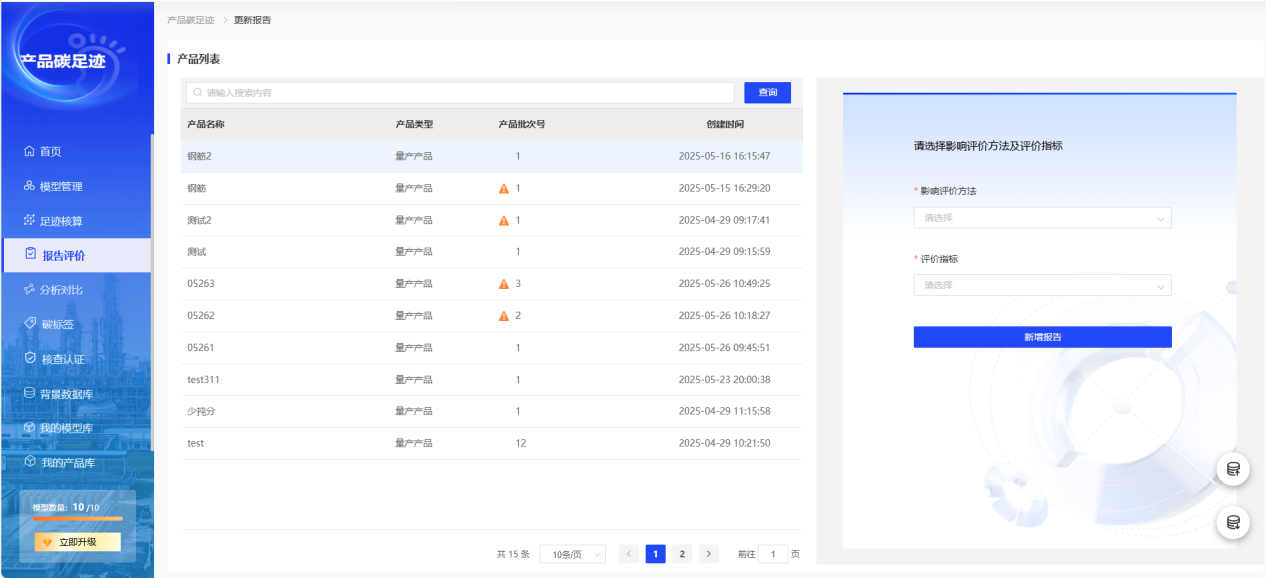Click the 首页 home icon in sidebar
The width and height of the screenshot is (1266, 578).
coord(29,152)
